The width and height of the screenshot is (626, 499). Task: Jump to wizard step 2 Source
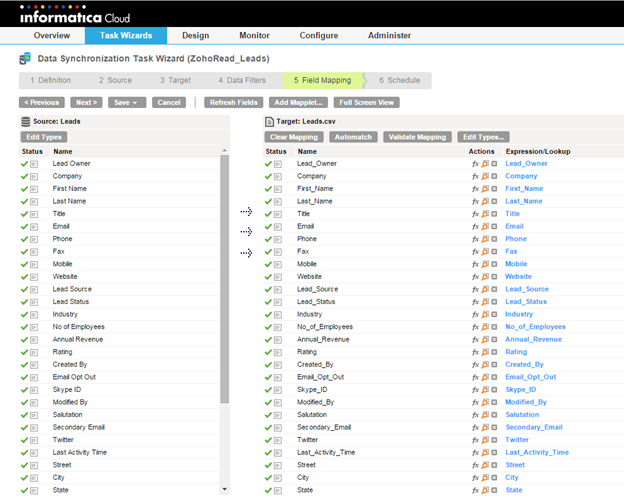point(115,80)
